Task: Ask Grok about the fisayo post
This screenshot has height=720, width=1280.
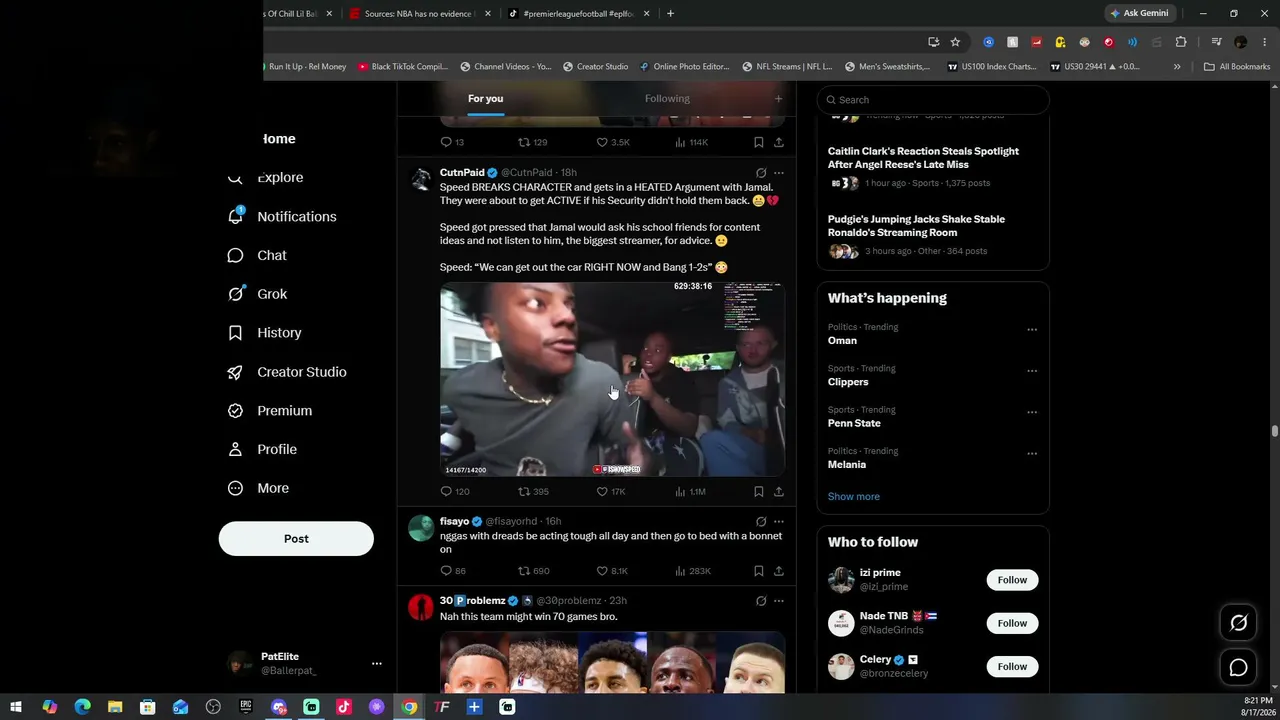Action: [x=761, y=522]
